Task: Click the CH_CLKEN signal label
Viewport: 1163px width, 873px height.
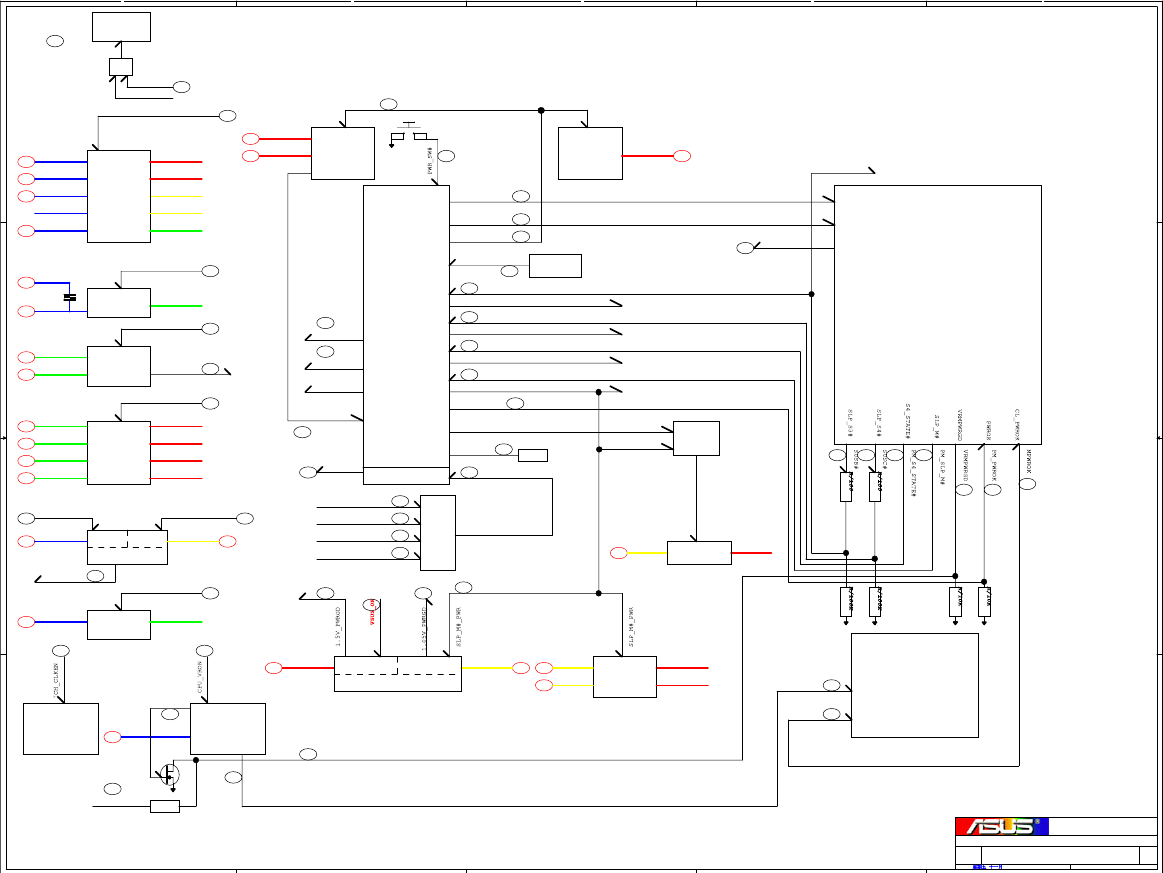Action: coord(56,679)
